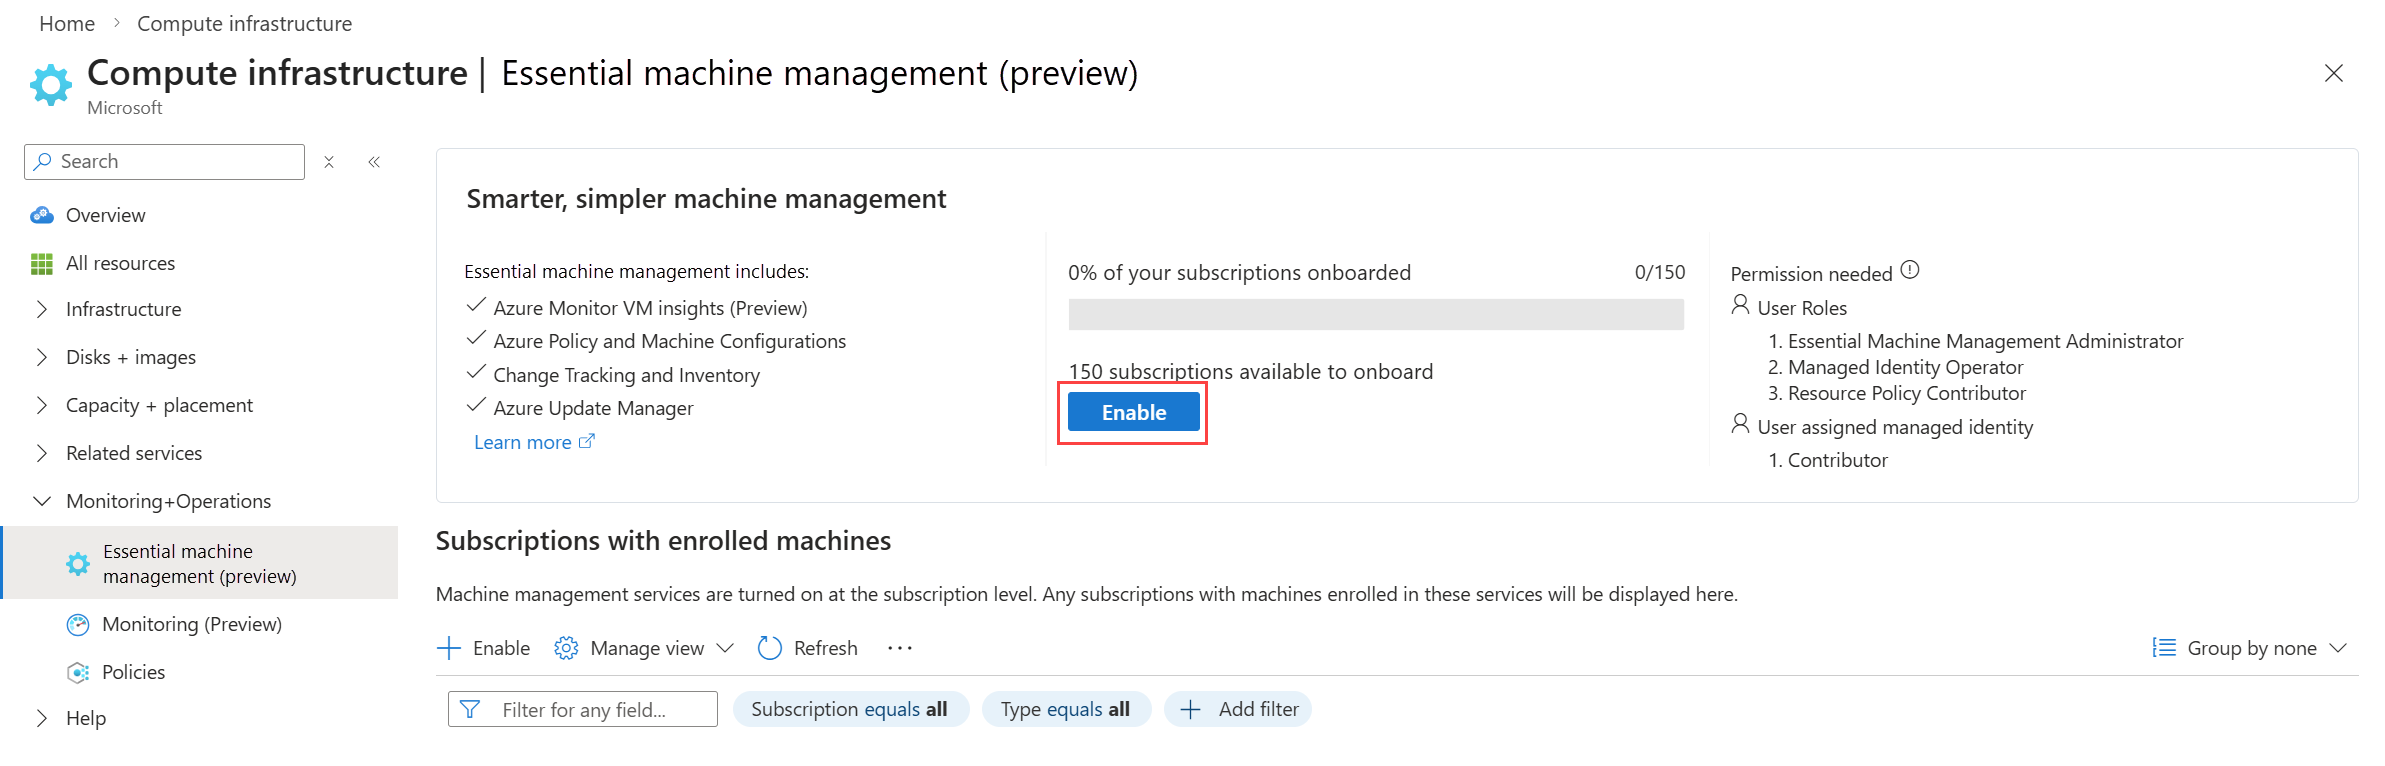Click the Group by list icon
The height and width of the screenshot is (766, 2385).
click(2164, 648)
